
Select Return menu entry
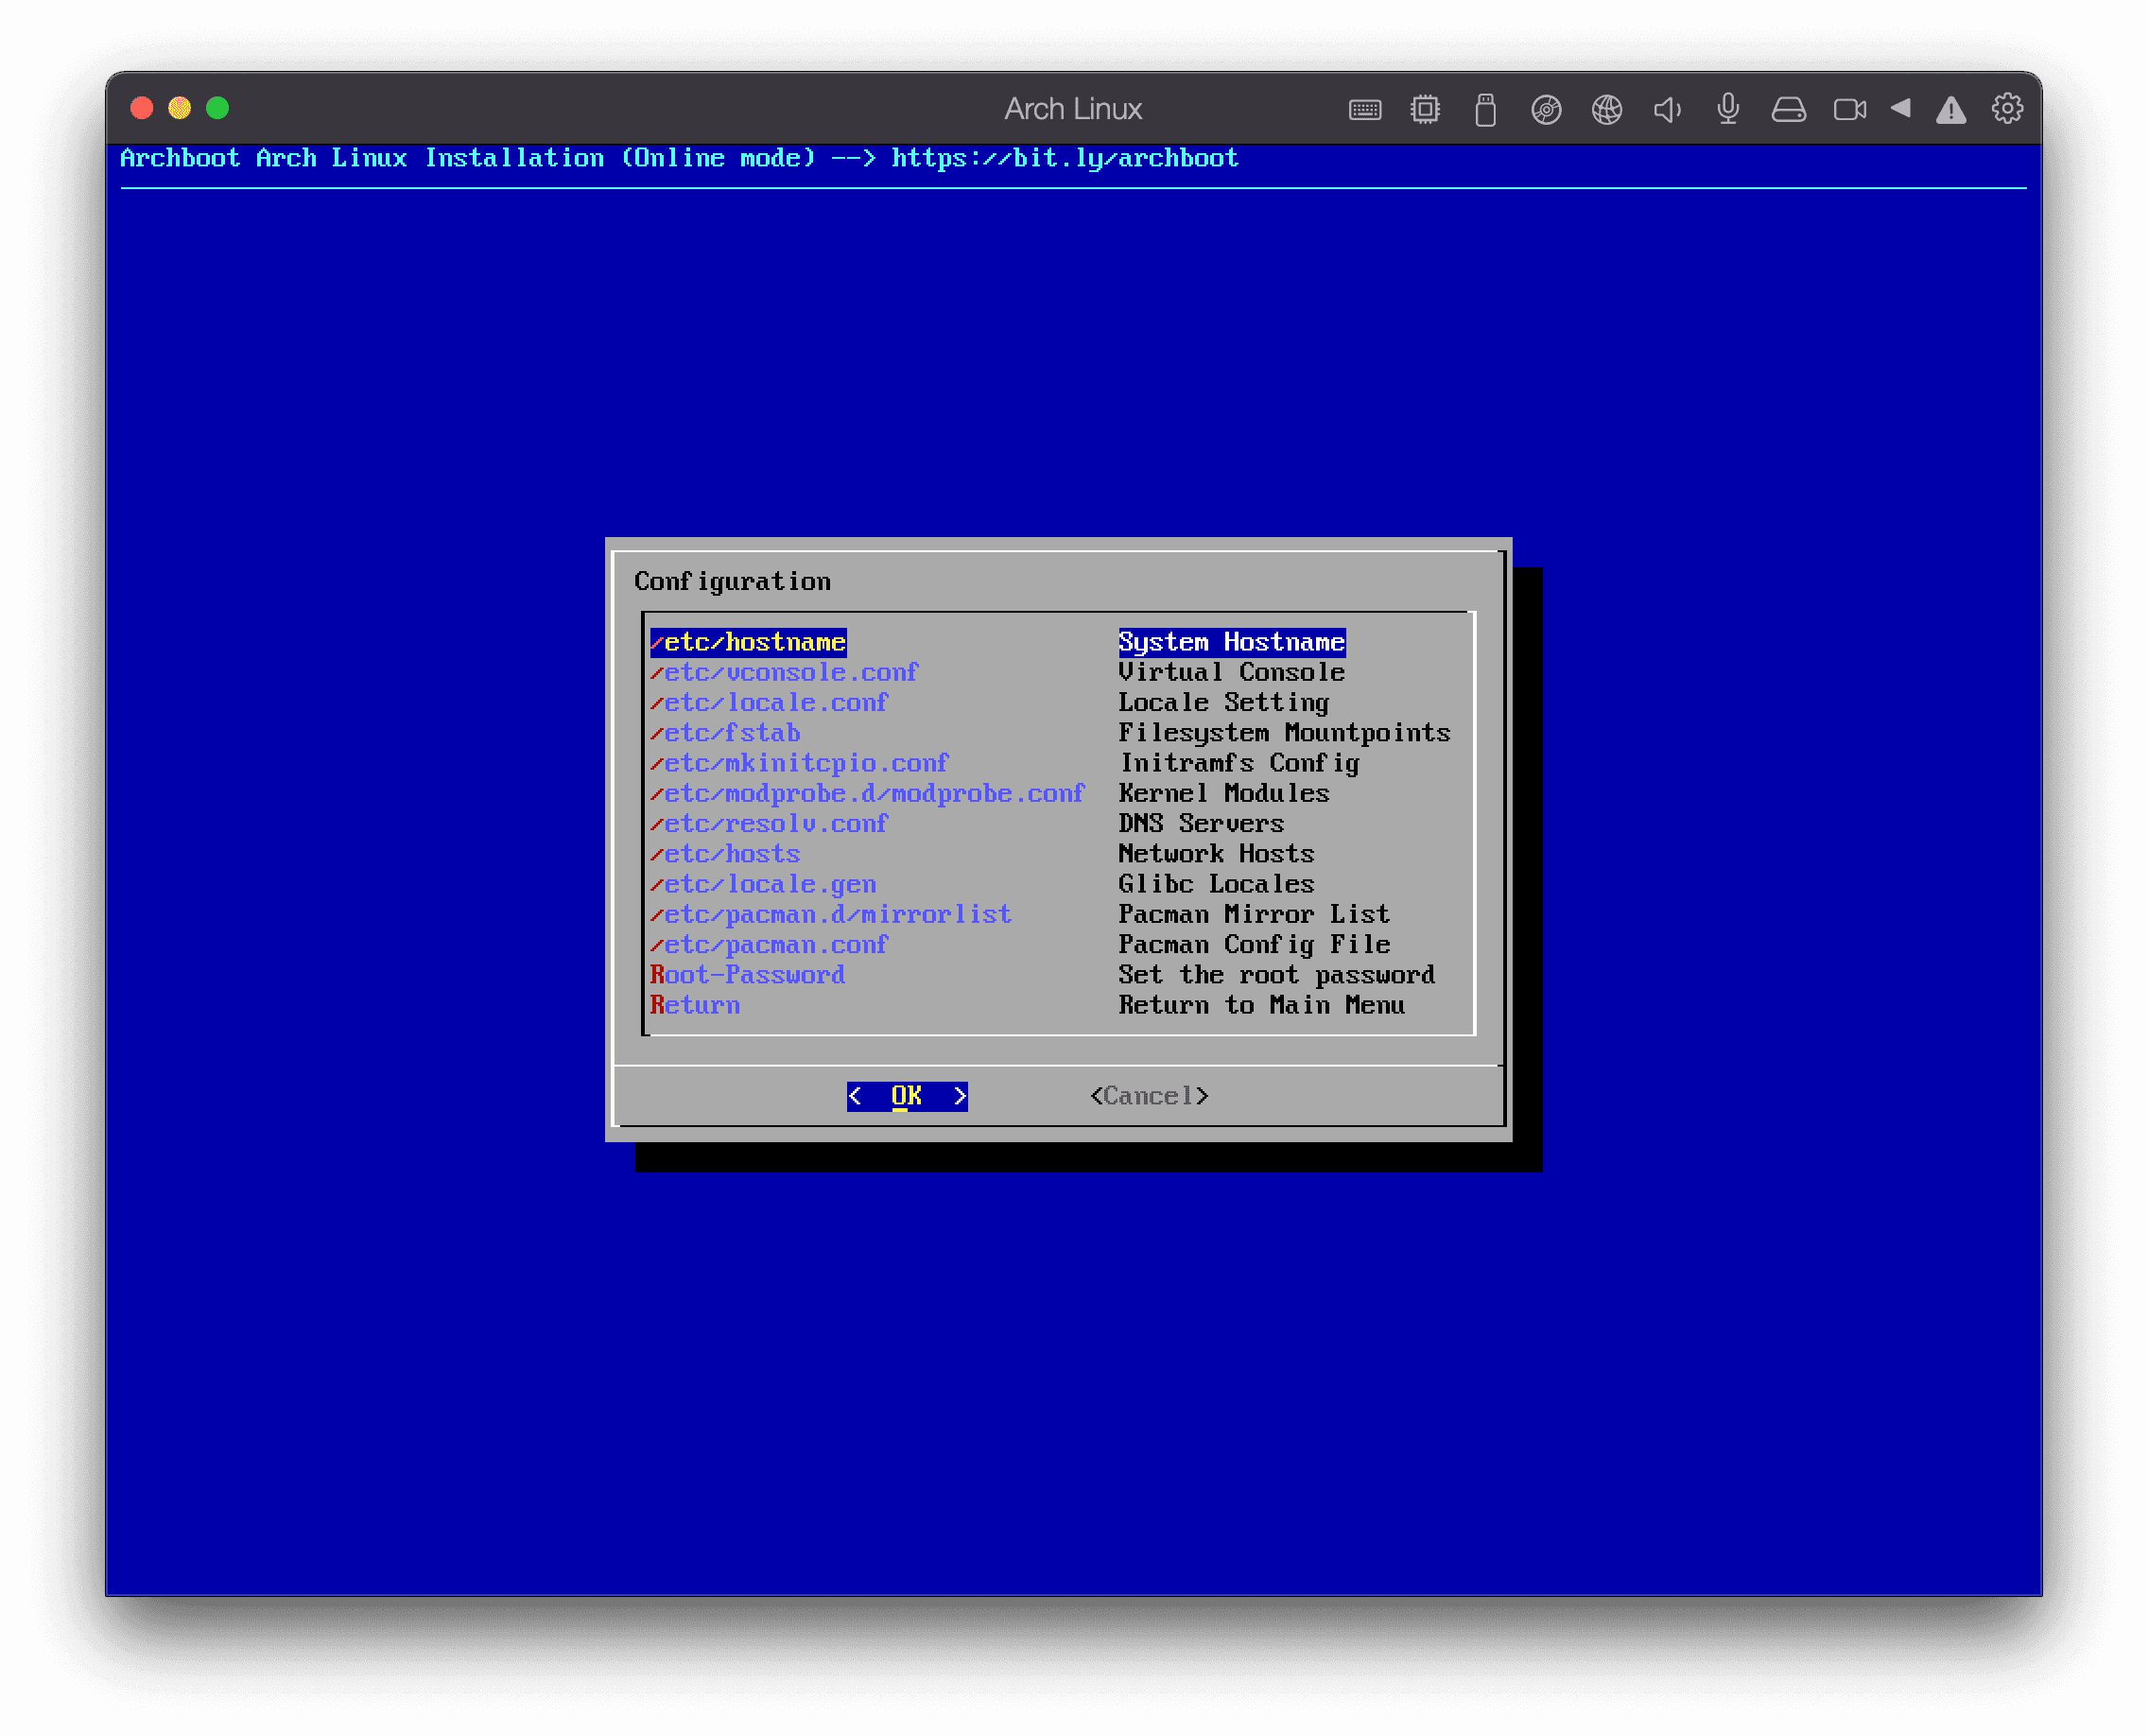[x=695, y=1005]
